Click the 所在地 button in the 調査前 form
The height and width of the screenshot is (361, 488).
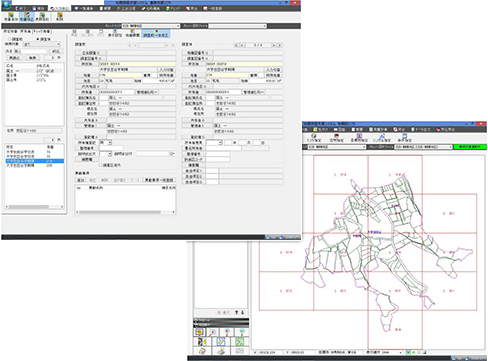tap(87, 64)
